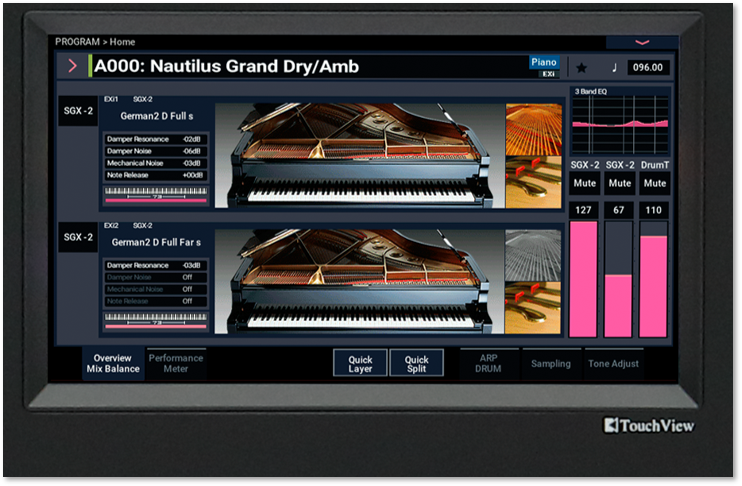Tap the EXi1 keyboard zone range display
Viewport: 742px width, 486px height.
156,195
